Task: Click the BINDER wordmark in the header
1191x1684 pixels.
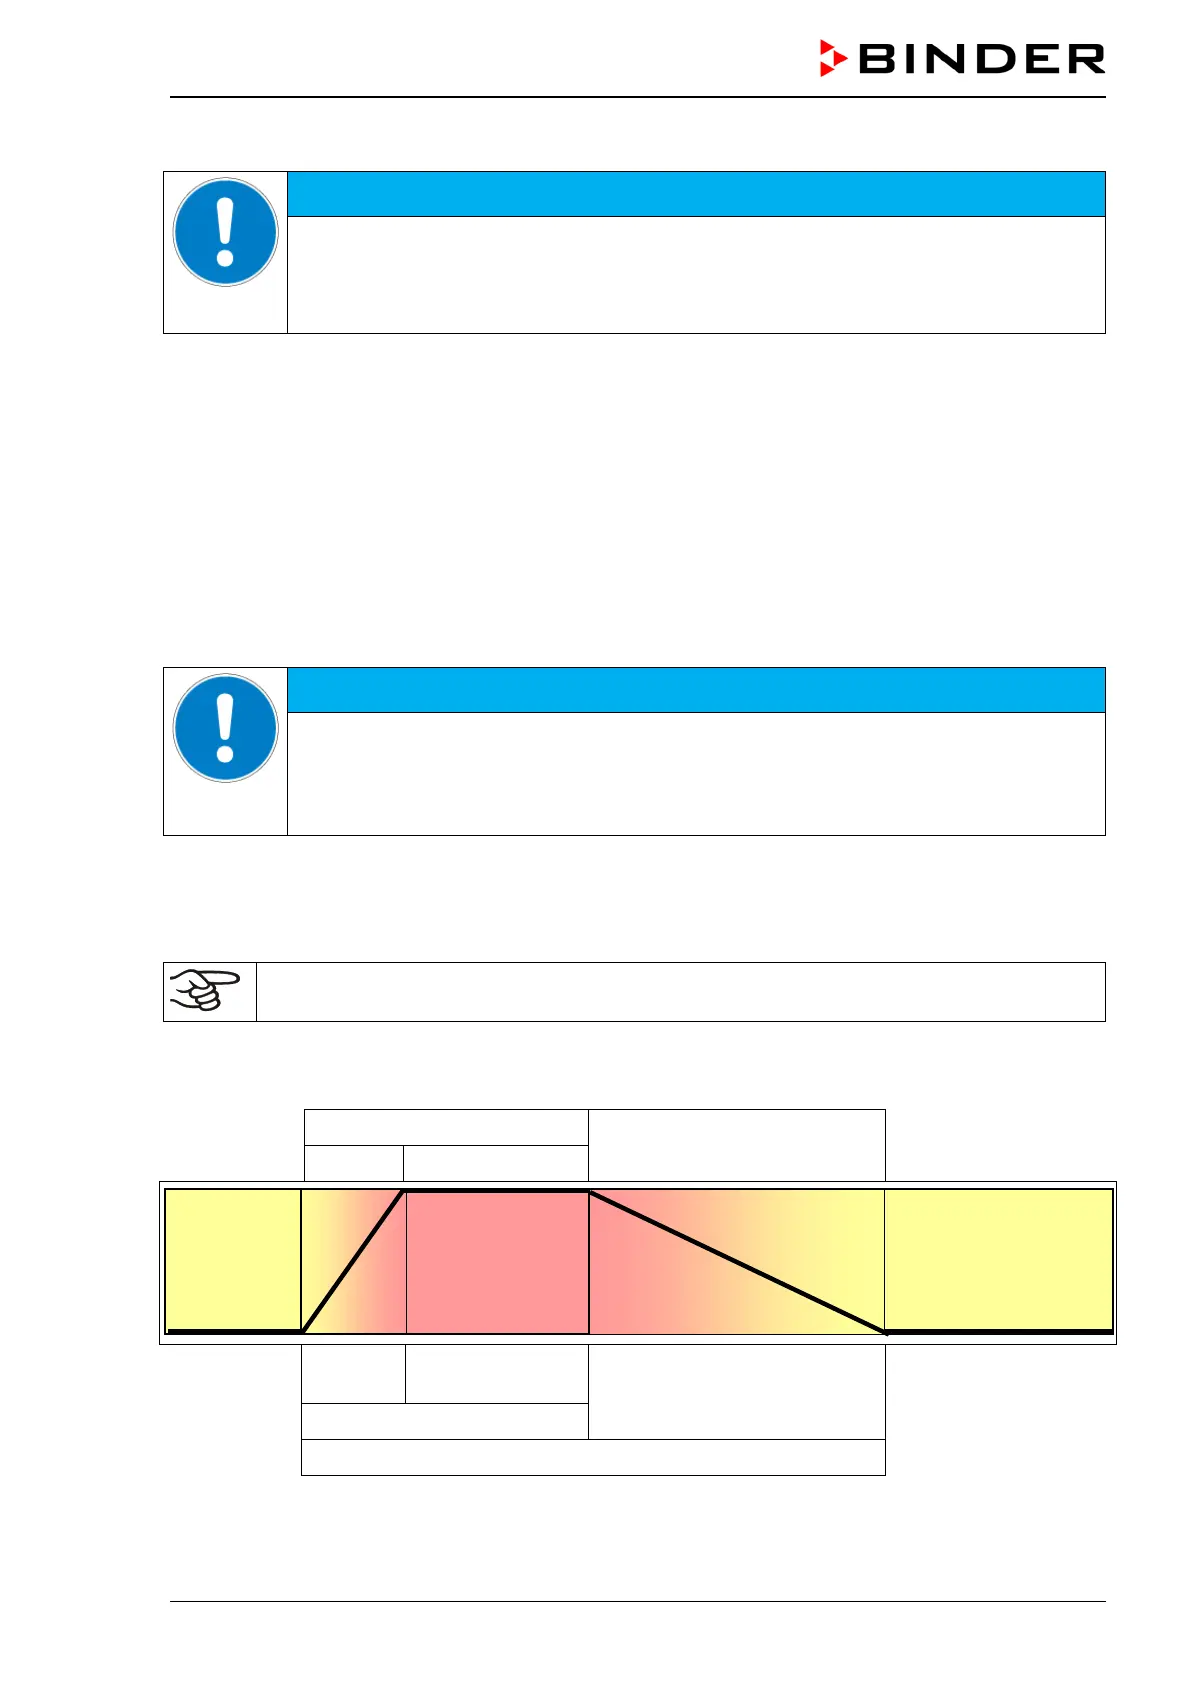Action: click(981, 59)
